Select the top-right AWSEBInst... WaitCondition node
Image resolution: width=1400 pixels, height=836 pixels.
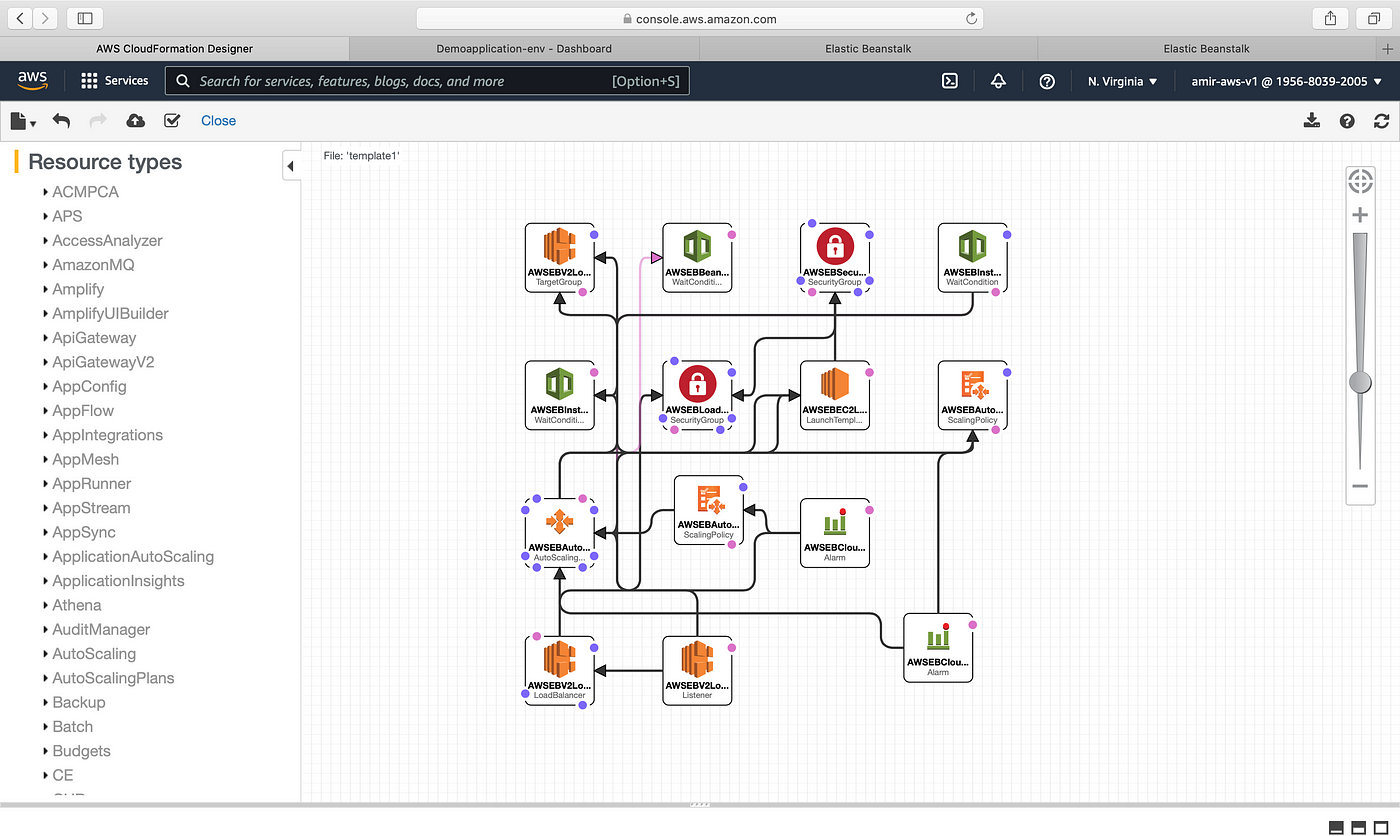(973, 257)
